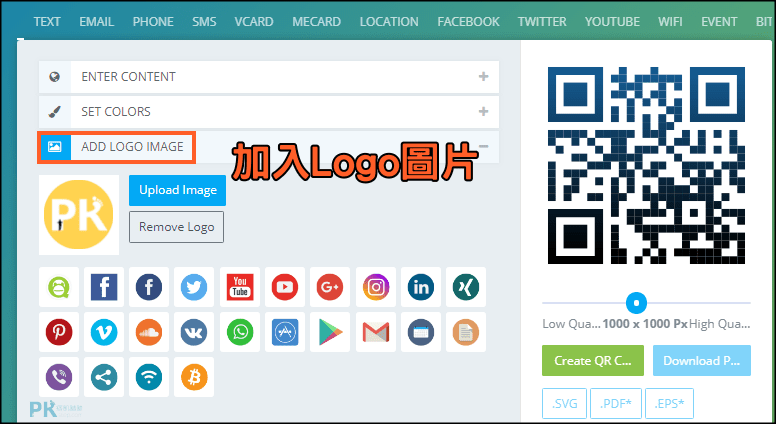Viewport: 776px width, 424px height.
Task: Open the TEXT tab
Action: 47,22
